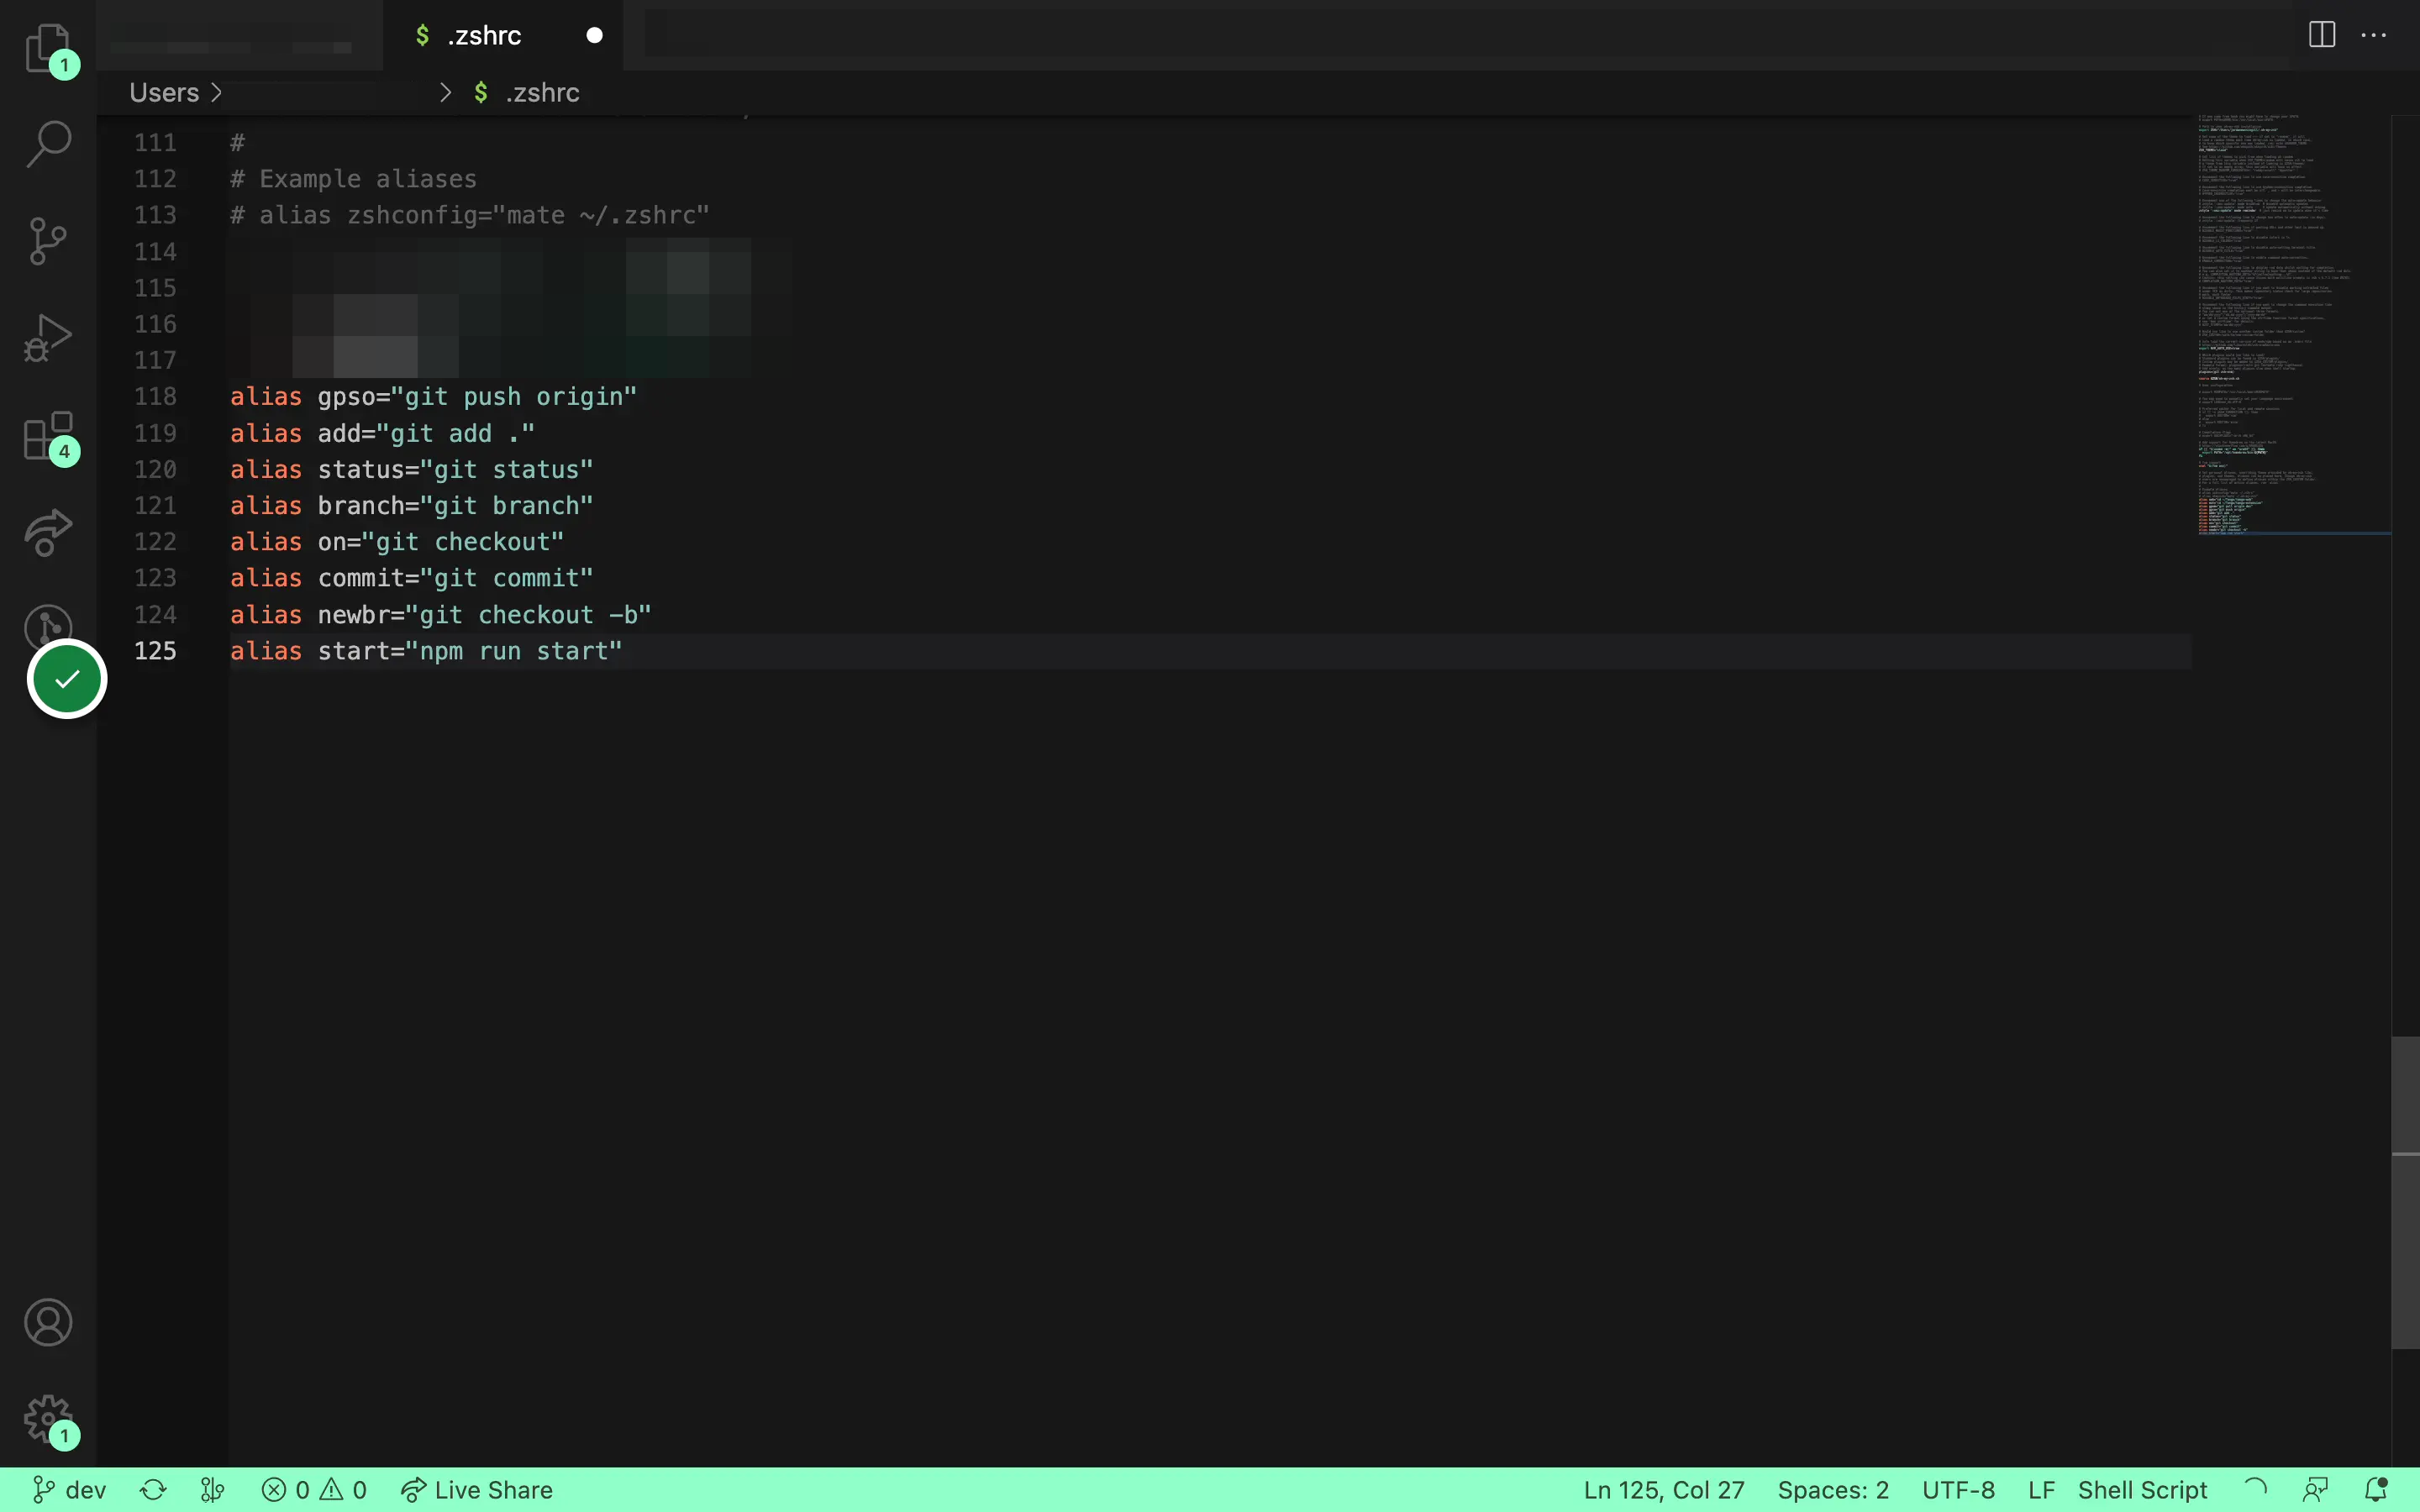The width and height of the screenshot is (2420, 1512).
Task: Open the Accounts menu icon
Action: (48, 1322)
